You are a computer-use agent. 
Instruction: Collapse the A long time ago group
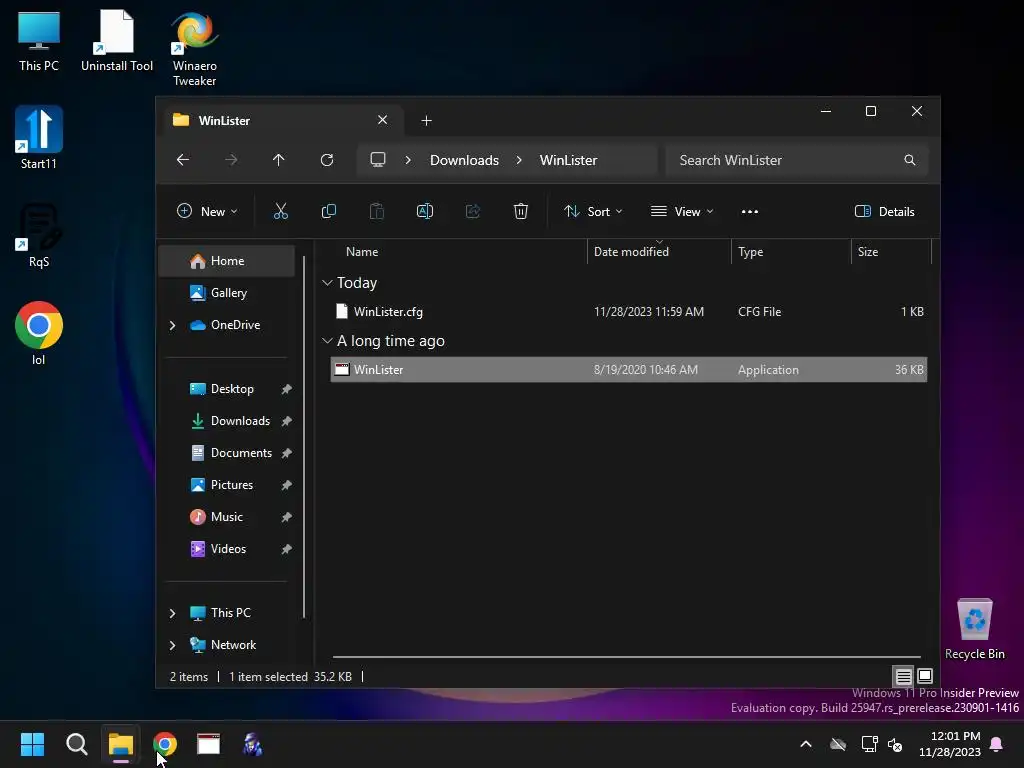[327, 341]
